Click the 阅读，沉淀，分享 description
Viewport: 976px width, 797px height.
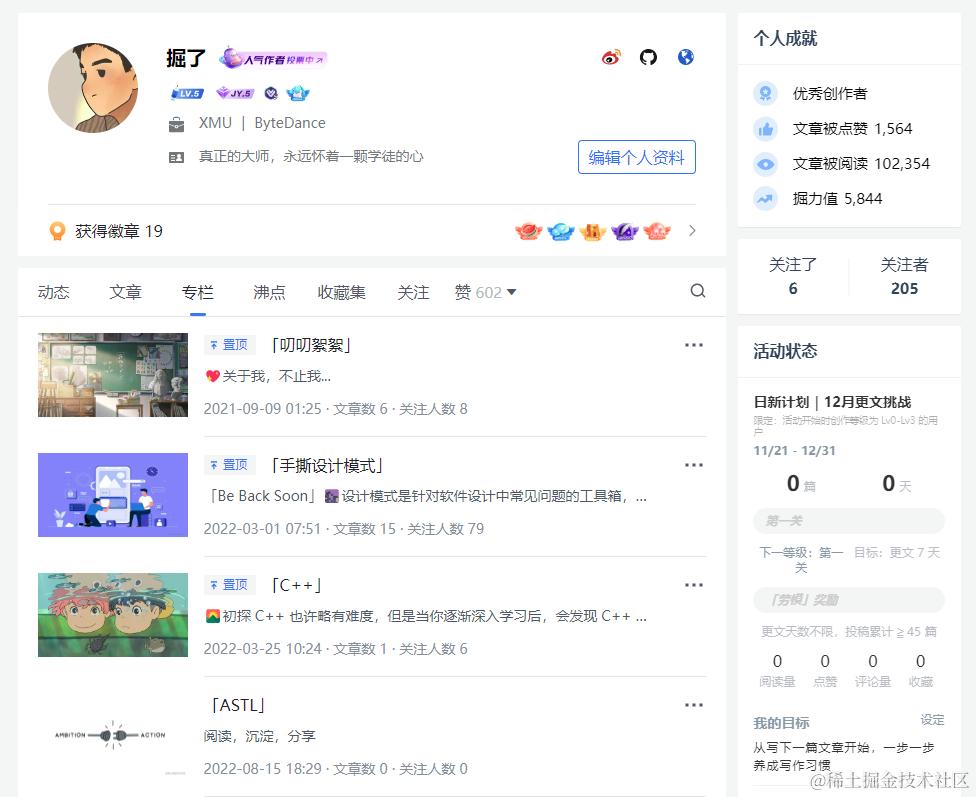[260, 737]
